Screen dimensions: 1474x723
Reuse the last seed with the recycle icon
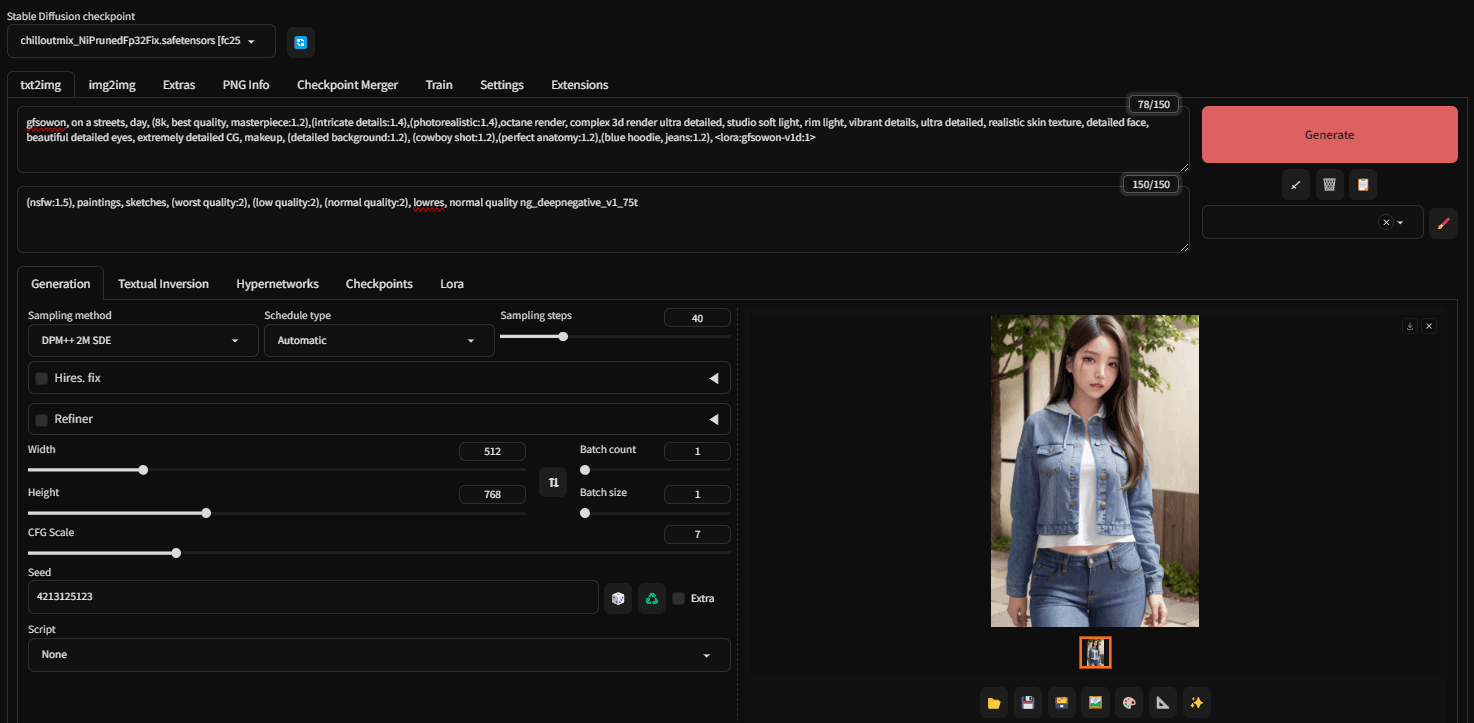click(652, 598)
